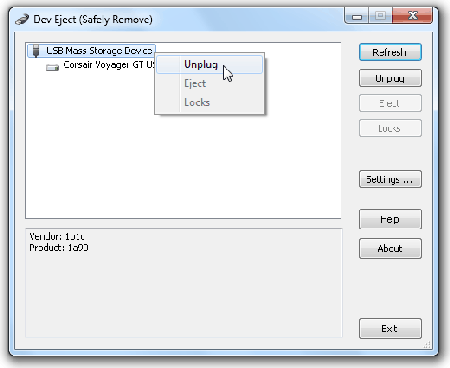Screen dimensions: 450x368
Task: Open Help via the Help button
Action: point(390,219)
